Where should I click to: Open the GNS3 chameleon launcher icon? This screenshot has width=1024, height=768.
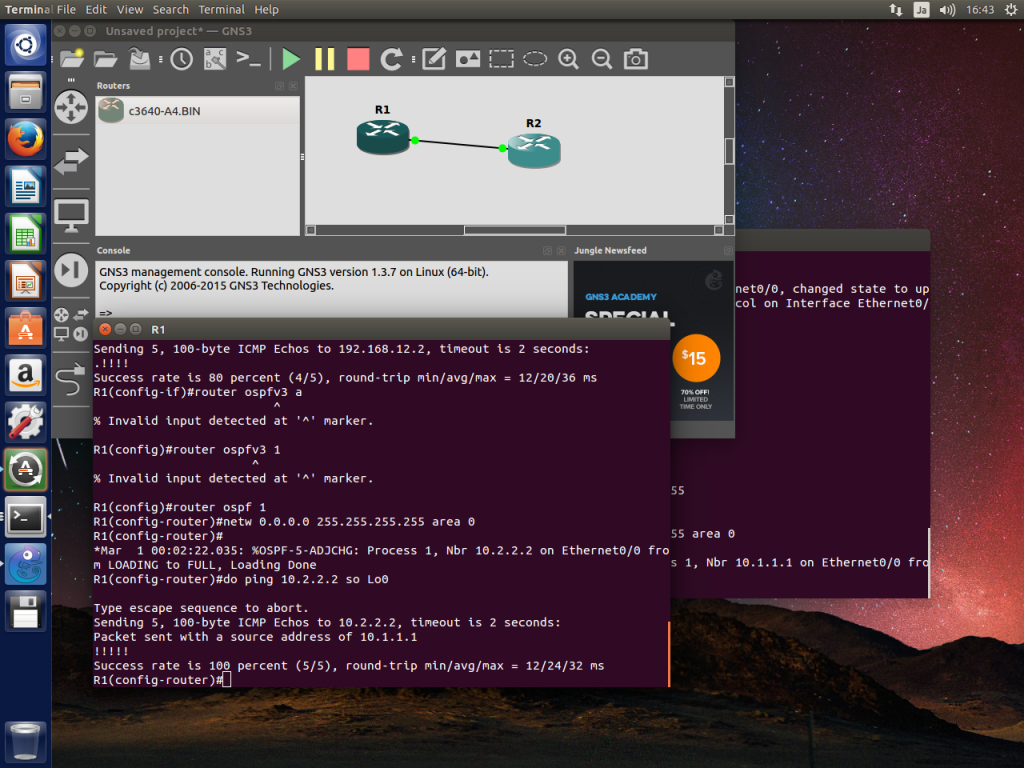point(25,564)
